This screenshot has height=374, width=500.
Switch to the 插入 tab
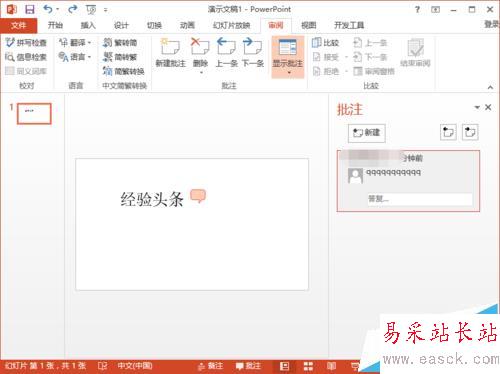88,25
